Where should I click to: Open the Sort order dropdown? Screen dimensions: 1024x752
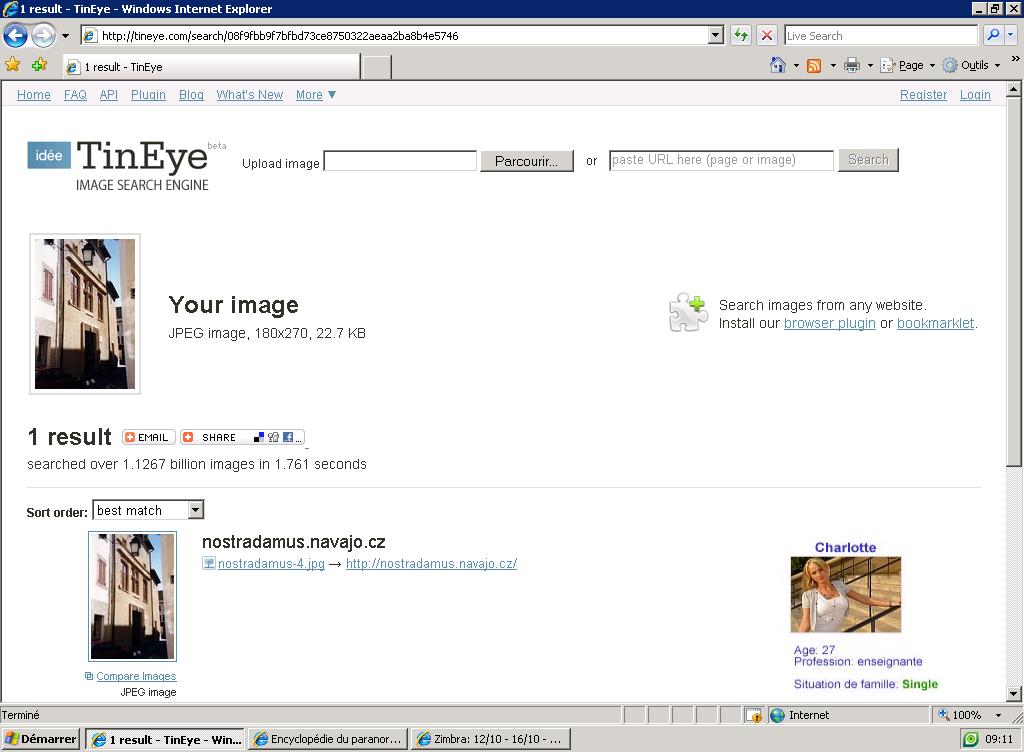tap(195, 510)
